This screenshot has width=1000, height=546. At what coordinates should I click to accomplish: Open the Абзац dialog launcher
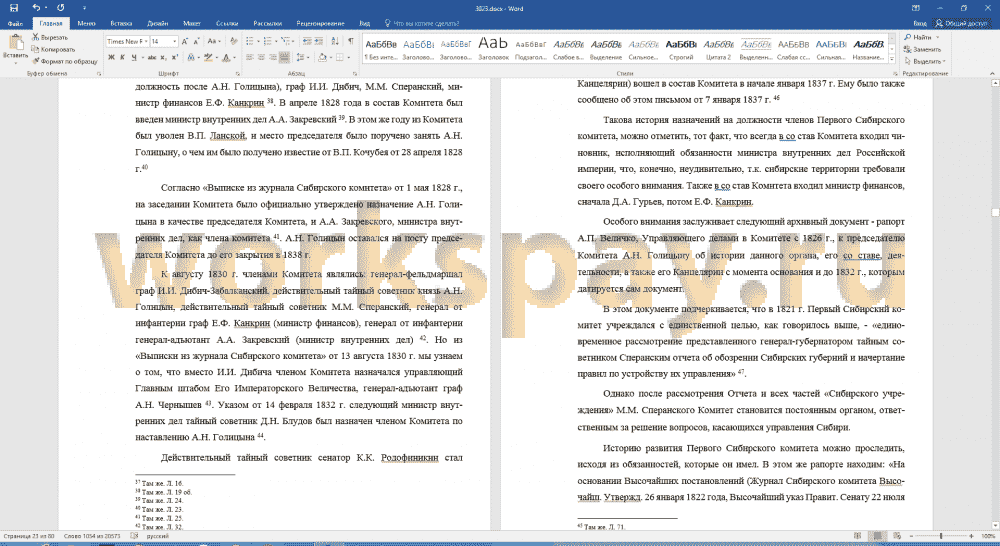(x=354, y=74)
